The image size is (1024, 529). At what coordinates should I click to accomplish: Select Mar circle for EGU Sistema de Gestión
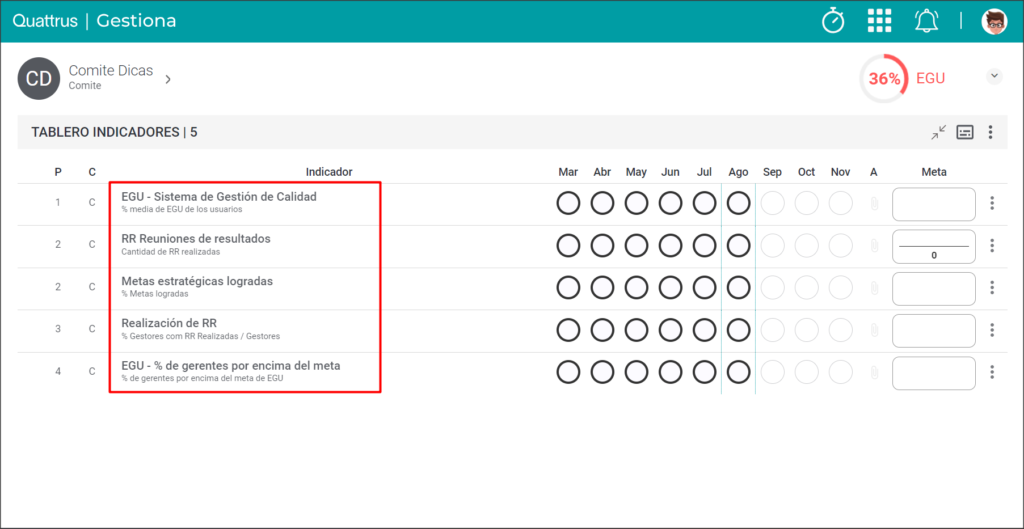point(568,203)
